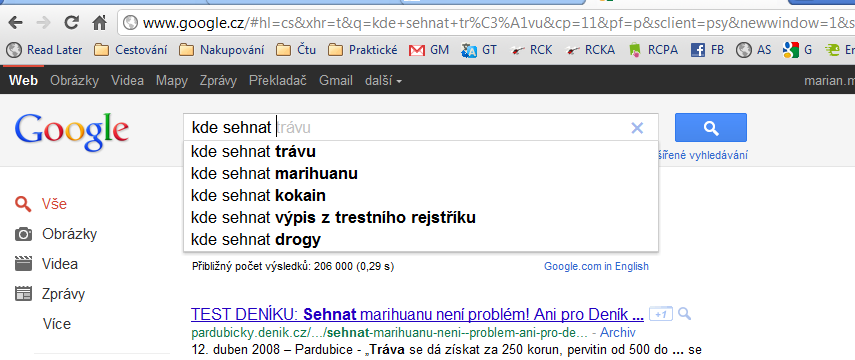The image size is (855, 360).
Task: Click the browser forward arrow
Action: 43,22
